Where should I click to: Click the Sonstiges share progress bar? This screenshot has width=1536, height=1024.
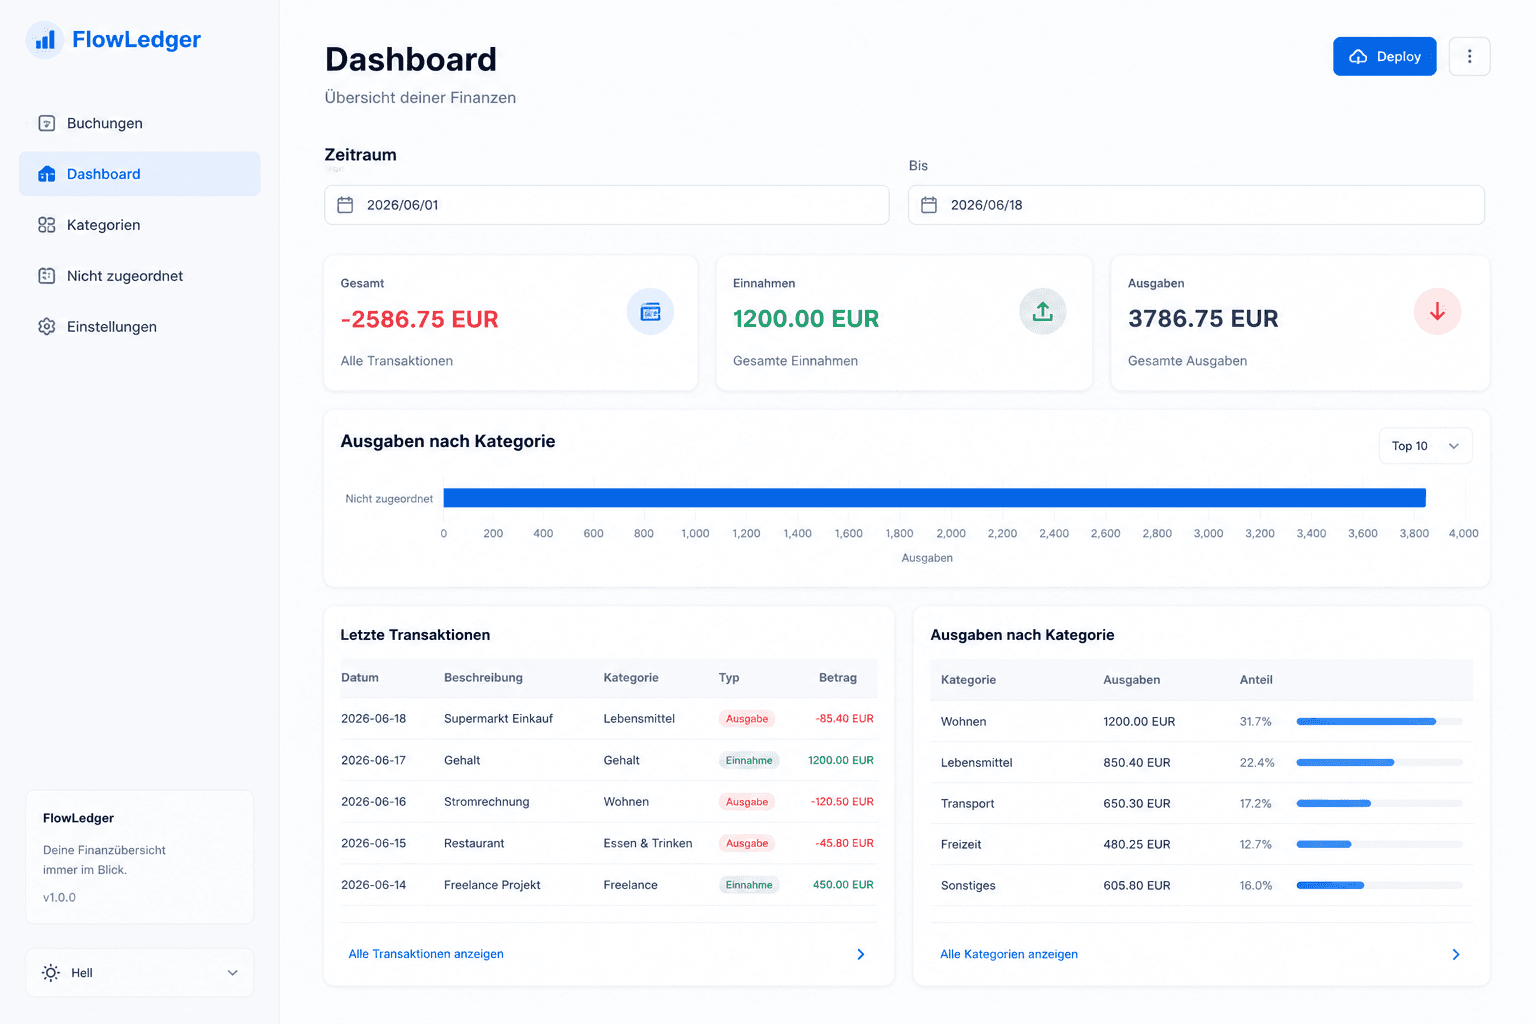[x=1379, y=885]
